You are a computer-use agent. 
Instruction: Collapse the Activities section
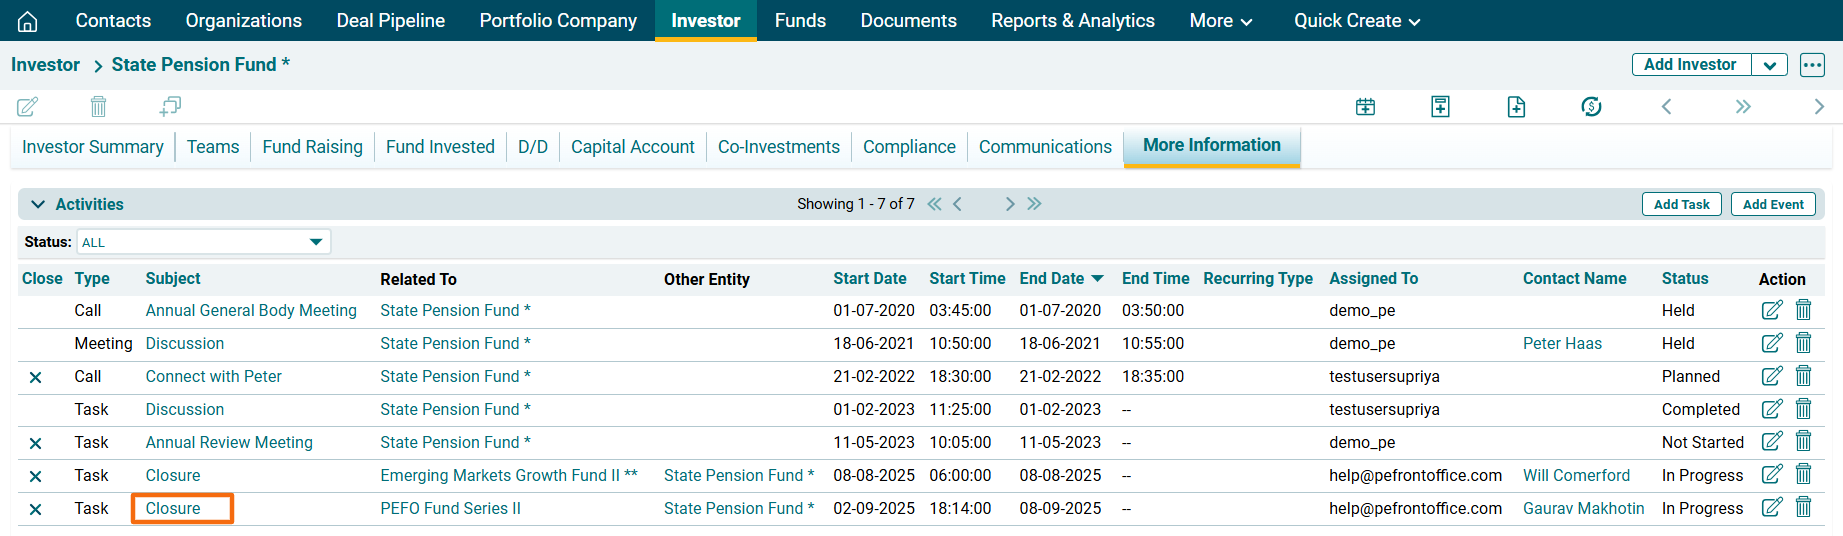(38, 204)
